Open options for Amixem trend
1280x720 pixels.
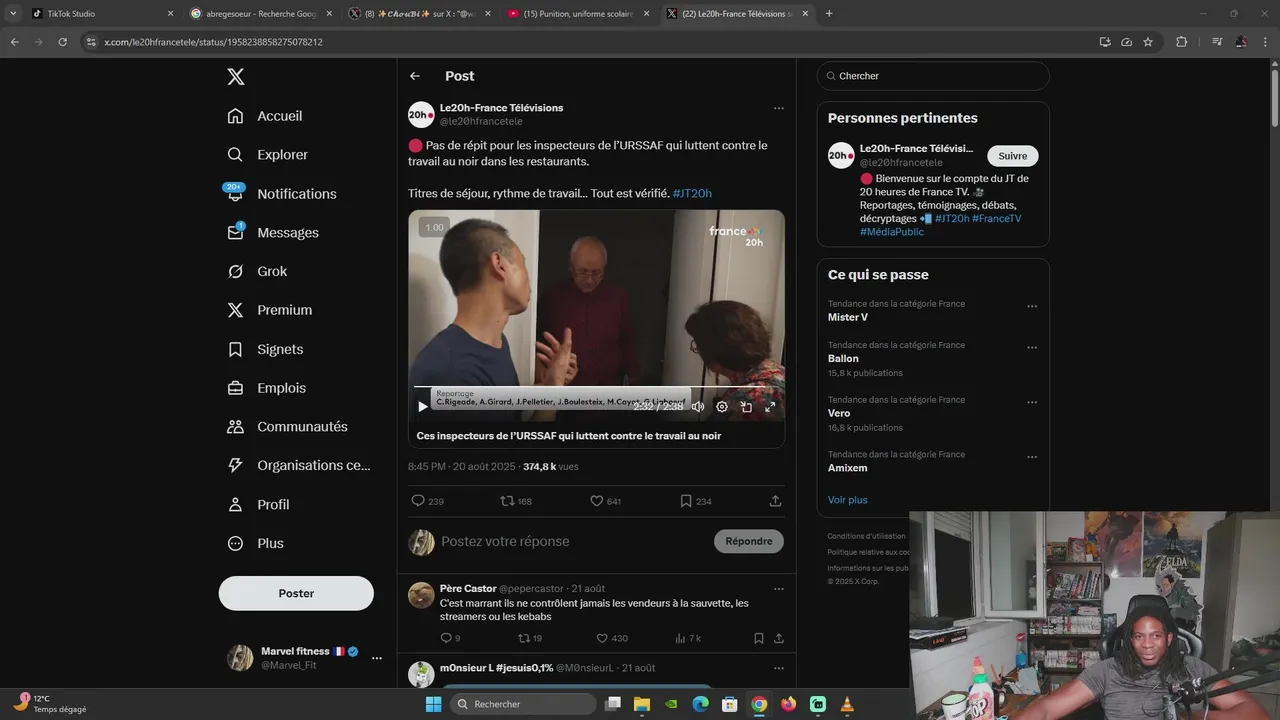click(x=1032, y=457)
